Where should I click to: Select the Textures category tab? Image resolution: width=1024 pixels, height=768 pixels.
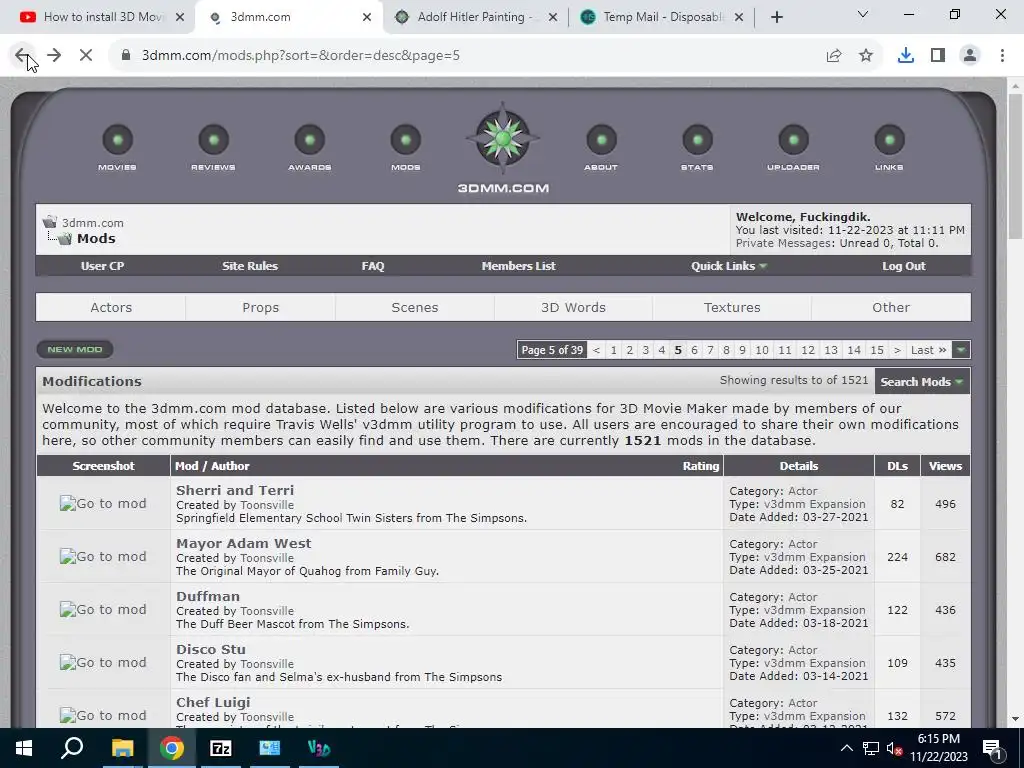click(732, 308)
